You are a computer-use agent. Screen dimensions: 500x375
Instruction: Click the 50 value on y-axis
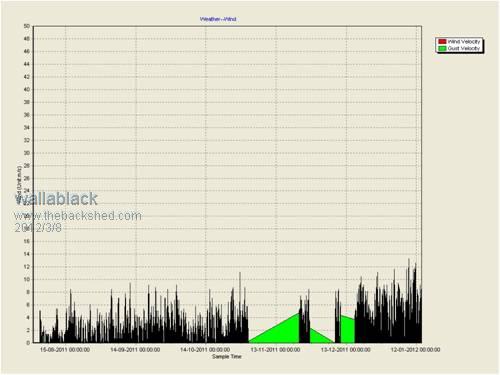[x=27, y=26]
